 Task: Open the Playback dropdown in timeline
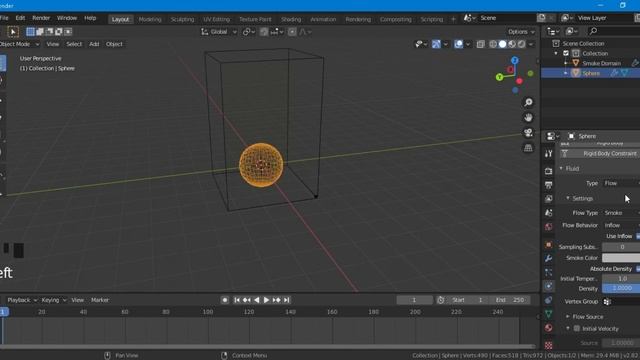22,300
